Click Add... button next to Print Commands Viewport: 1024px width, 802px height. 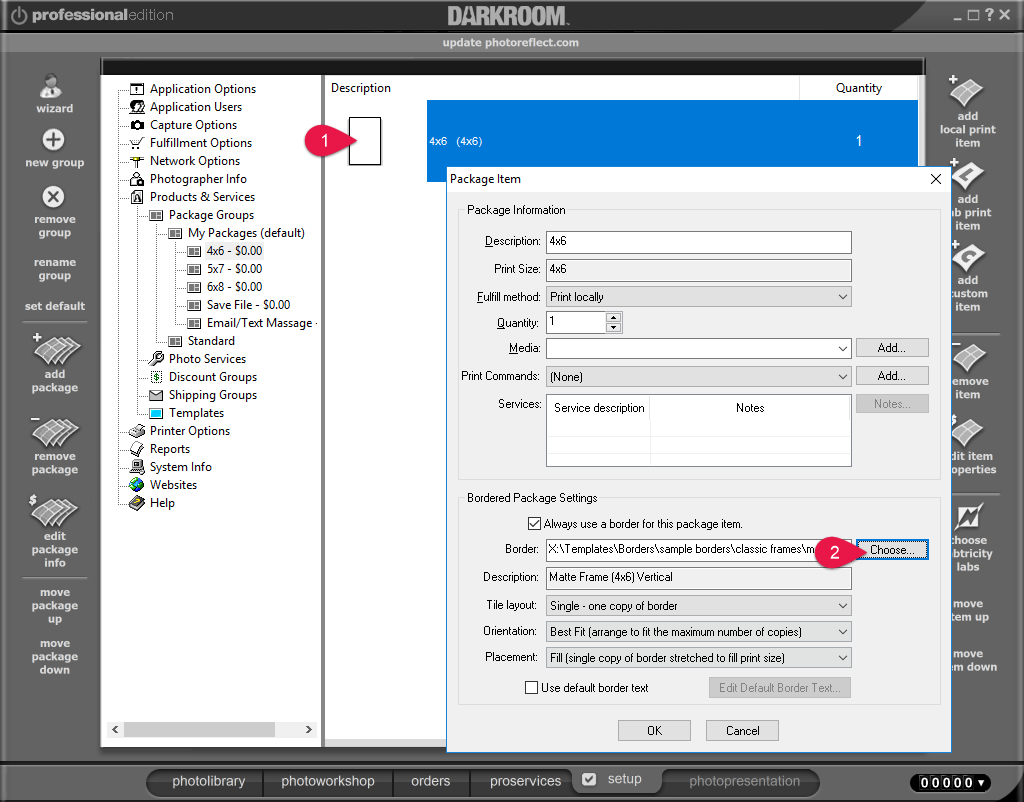pyautogui.click(x=891, y=376)
